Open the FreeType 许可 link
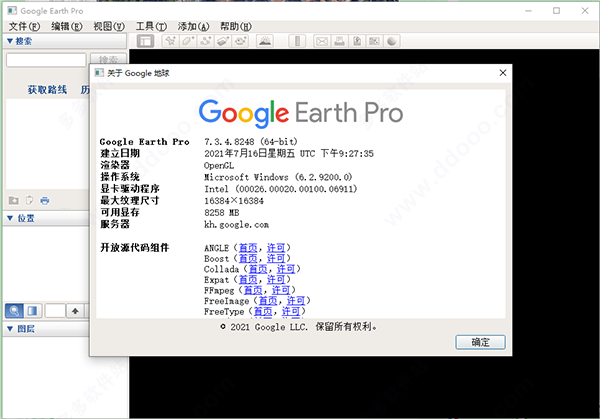 (291, 311)
